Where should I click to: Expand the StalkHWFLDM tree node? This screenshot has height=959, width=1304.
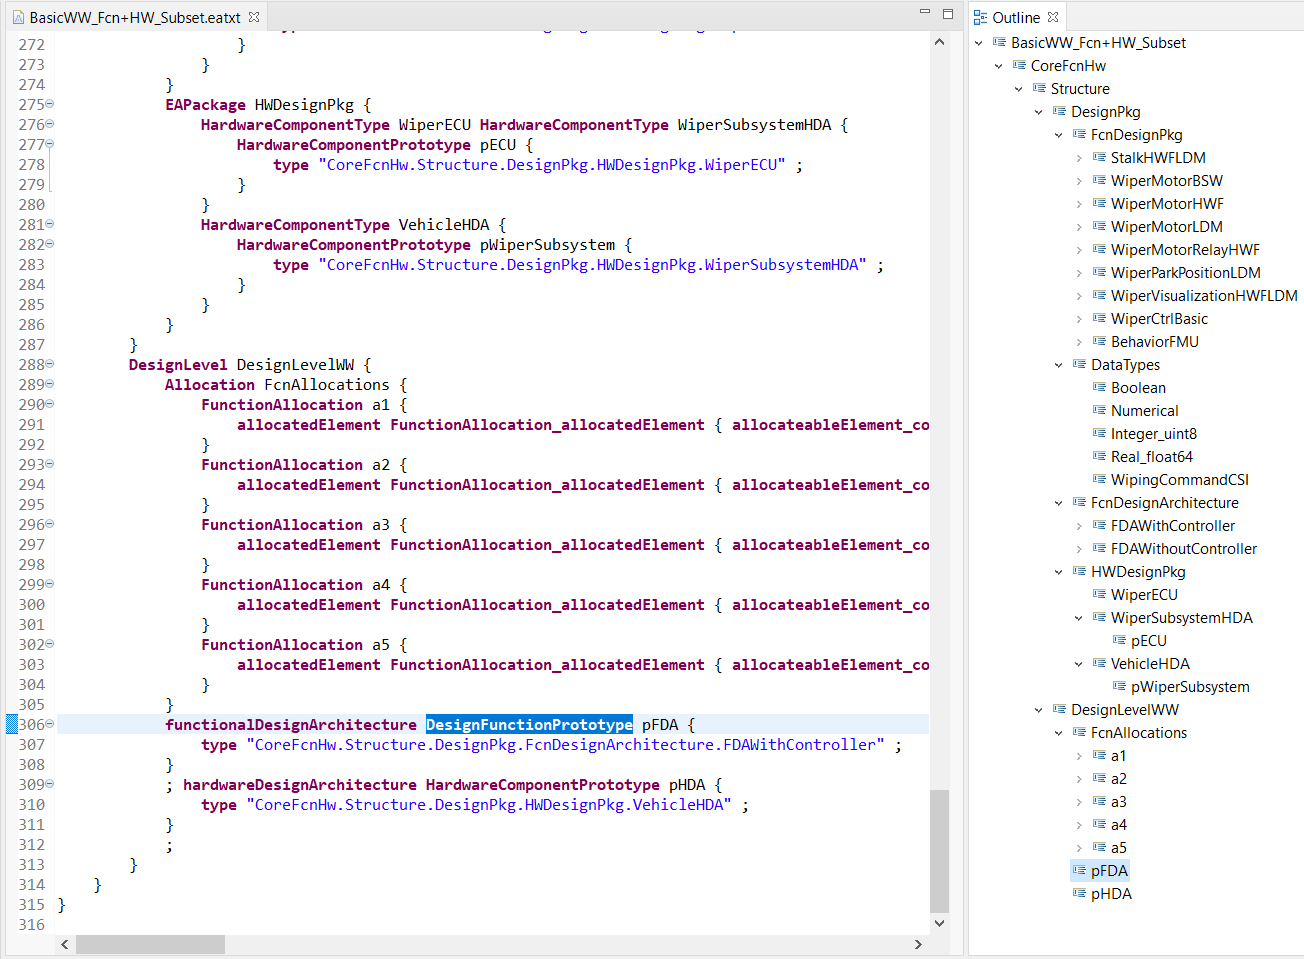(1079, 158)
